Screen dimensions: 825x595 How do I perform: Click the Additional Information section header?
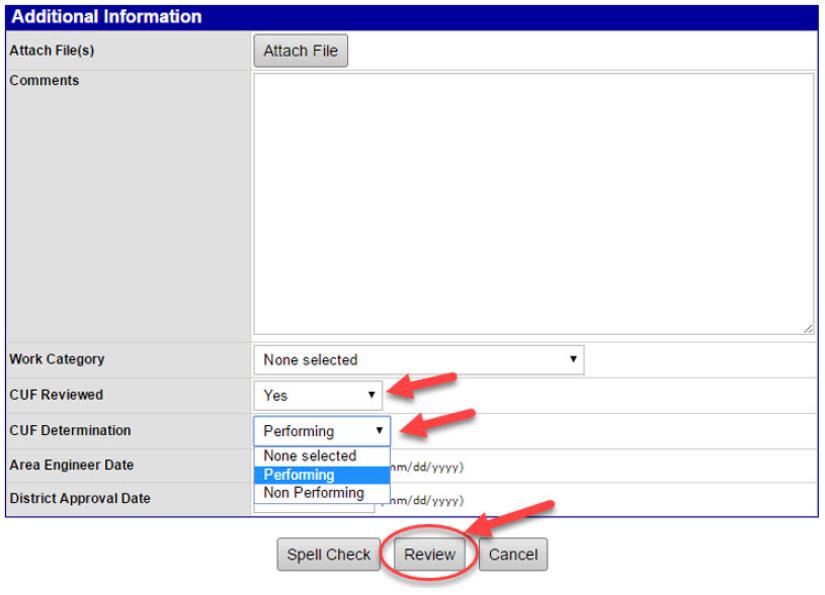[105, 17]
